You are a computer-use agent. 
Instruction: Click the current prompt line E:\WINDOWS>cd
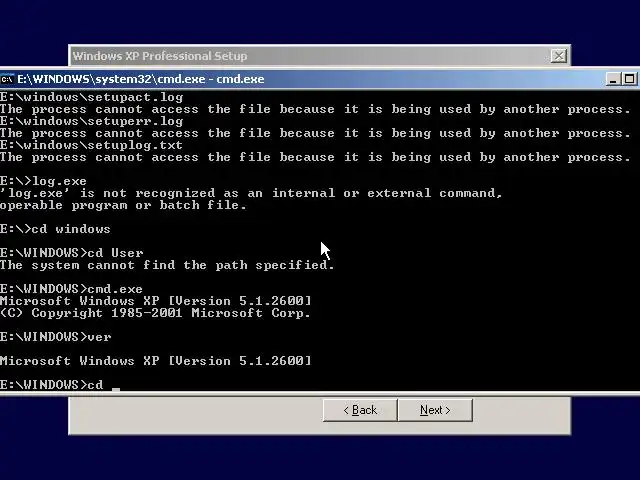(x=60, y=385)
